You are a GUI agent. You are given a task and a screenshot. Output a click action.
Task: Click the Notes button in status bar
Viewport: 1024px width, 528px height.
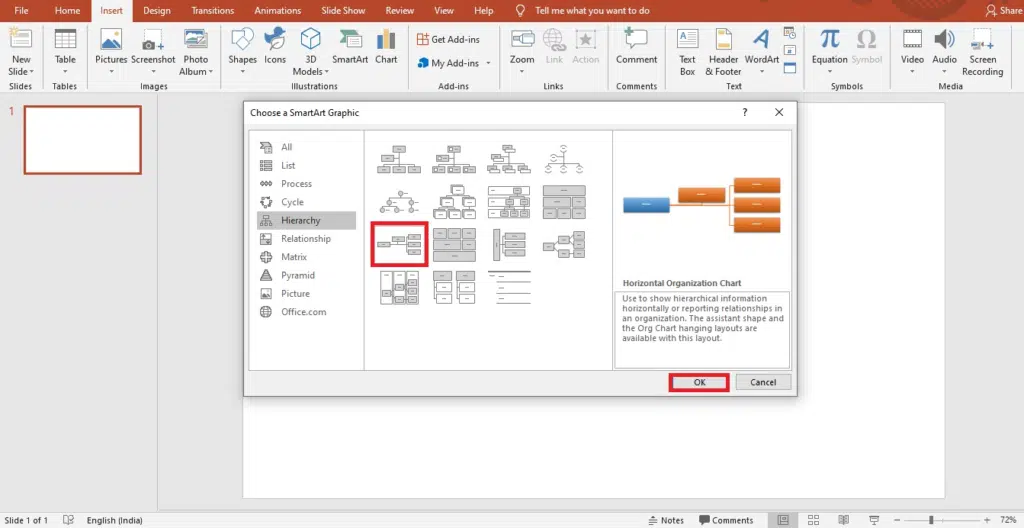pyautogui.click(x=666, y=520)
